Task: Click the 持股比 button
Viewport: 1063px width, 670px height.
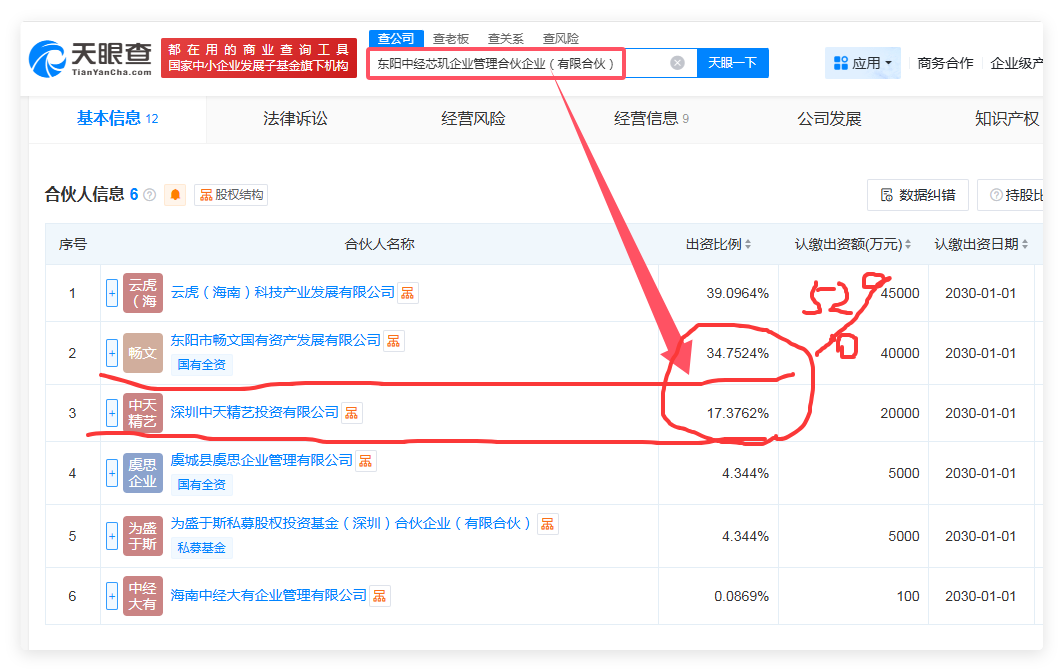Action: [x=1011, y=195]
